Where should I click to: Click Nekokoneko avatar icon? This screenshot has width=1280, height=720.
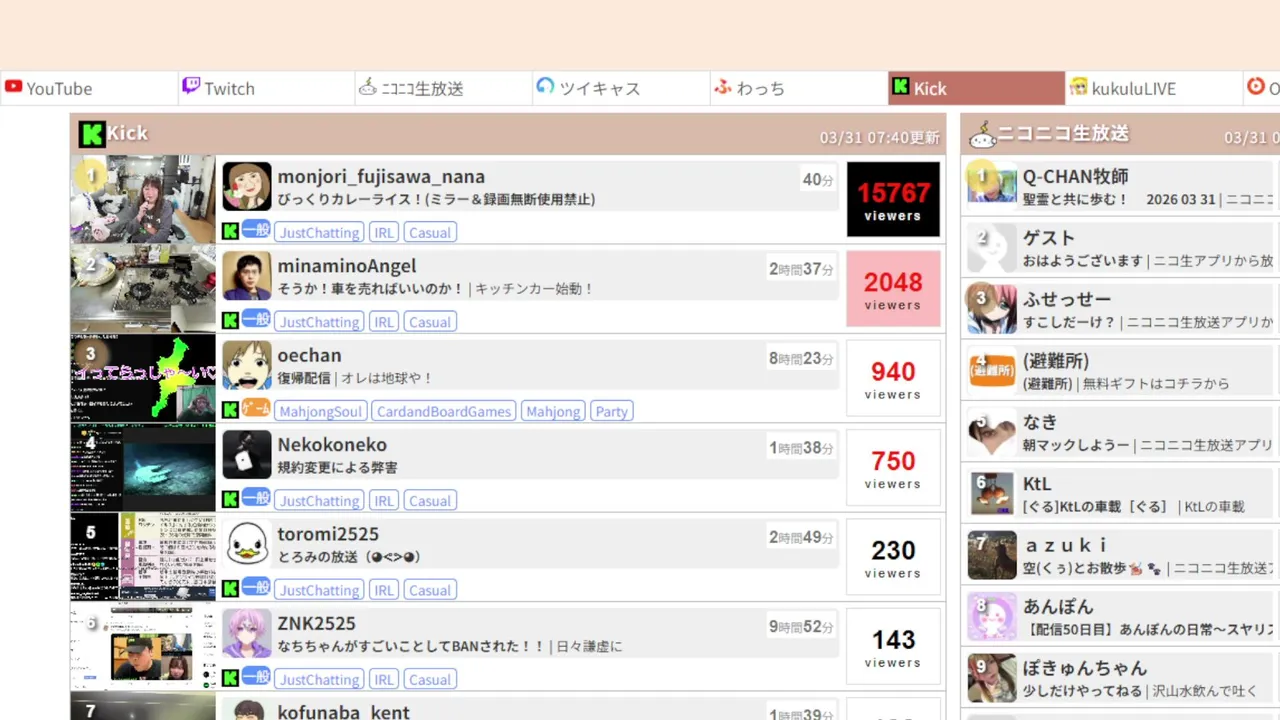pyautogui.click(x=247, y=455)
